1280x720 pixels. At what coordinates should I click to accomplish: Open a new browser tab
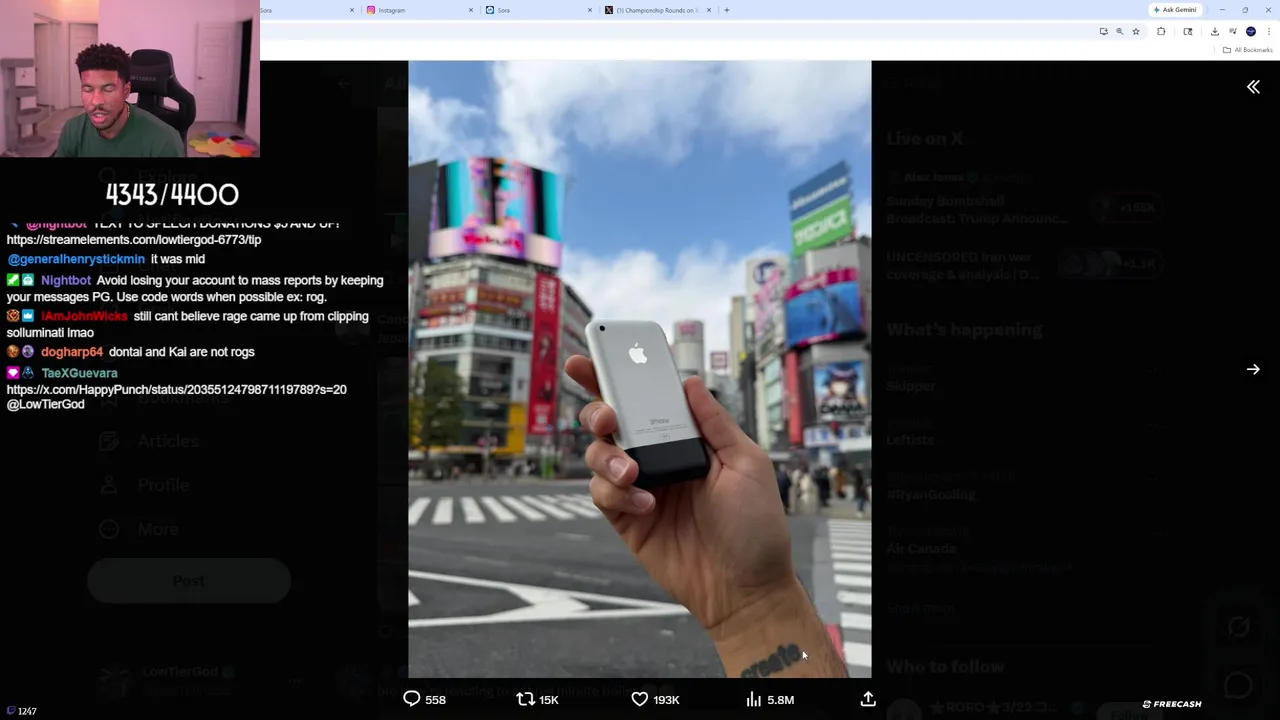click(726, 10)
